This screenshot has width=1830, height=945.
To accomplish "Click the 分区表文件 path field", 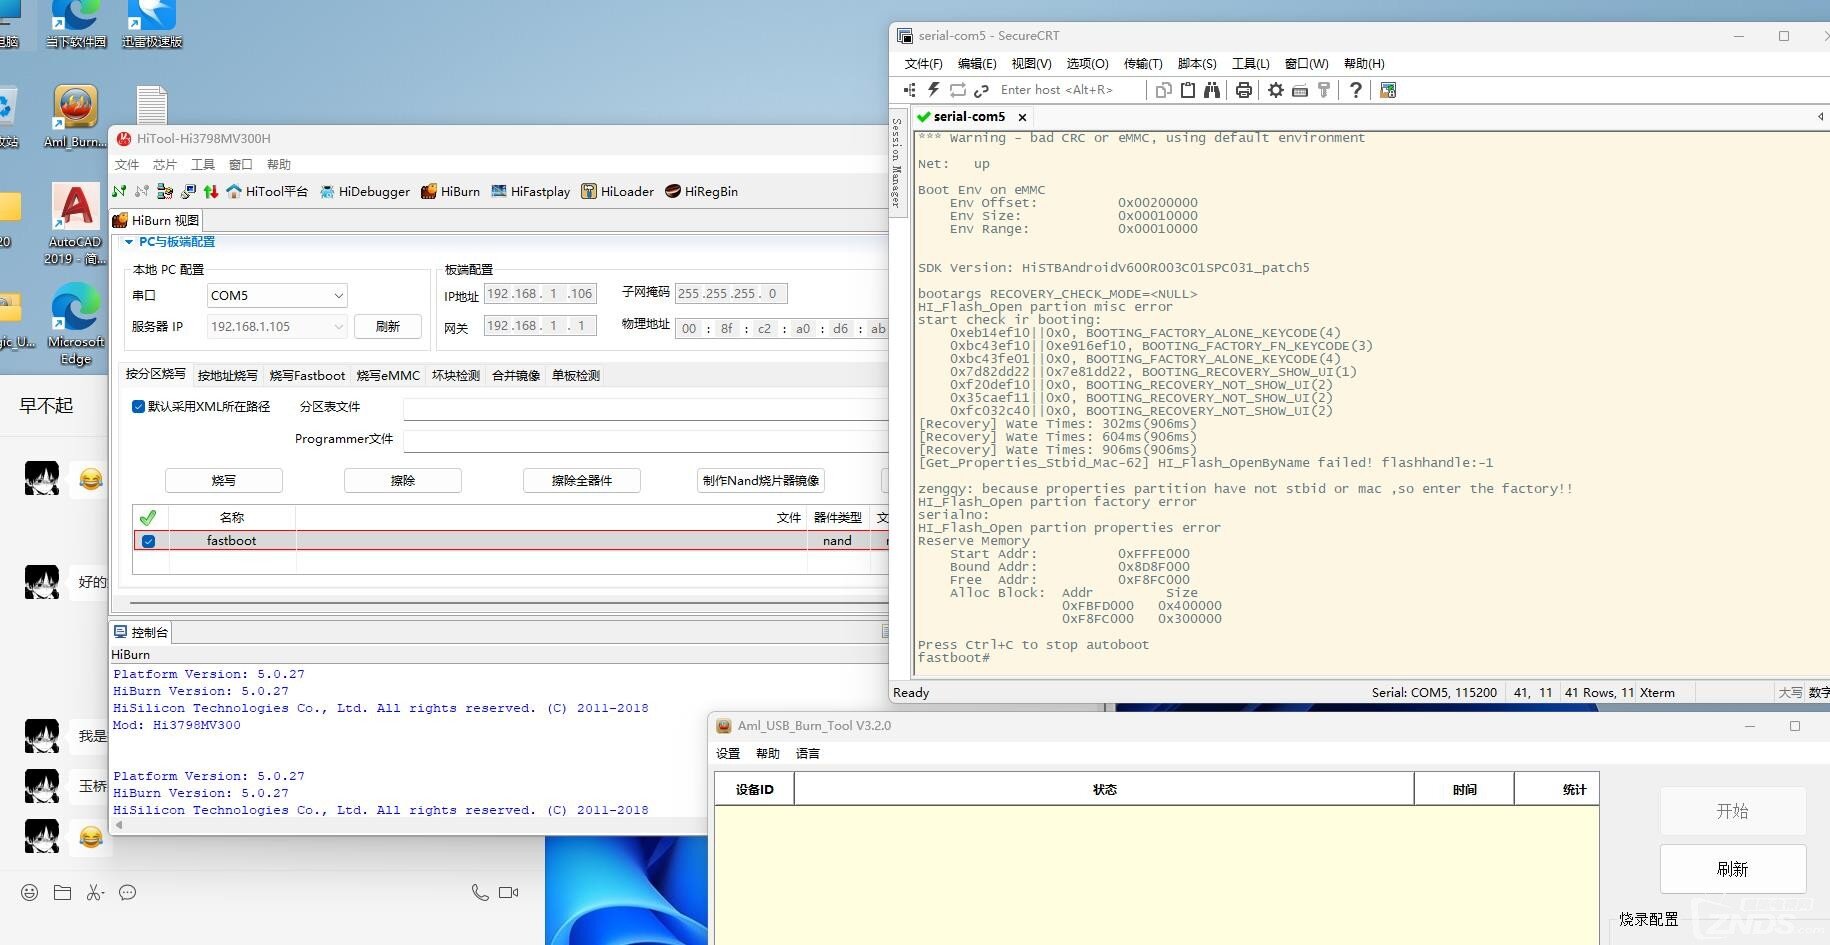I will tap(646, 408).
